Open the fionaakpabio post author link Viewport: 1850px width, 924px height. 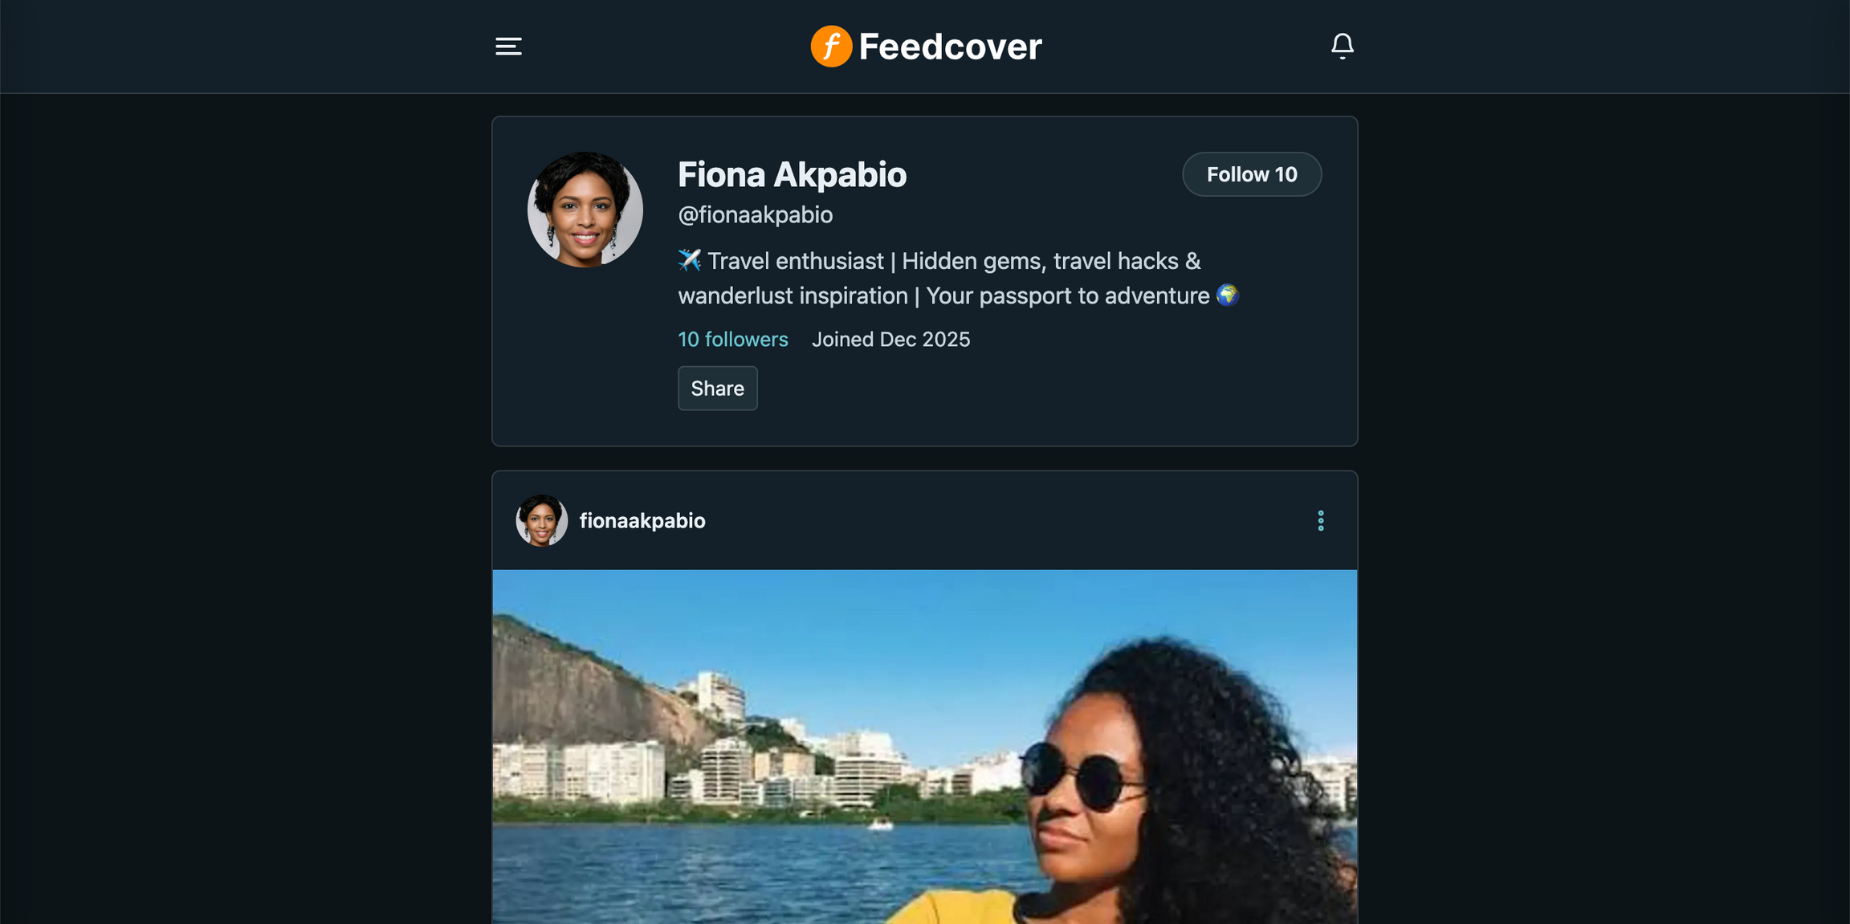[x=642, y=521]
